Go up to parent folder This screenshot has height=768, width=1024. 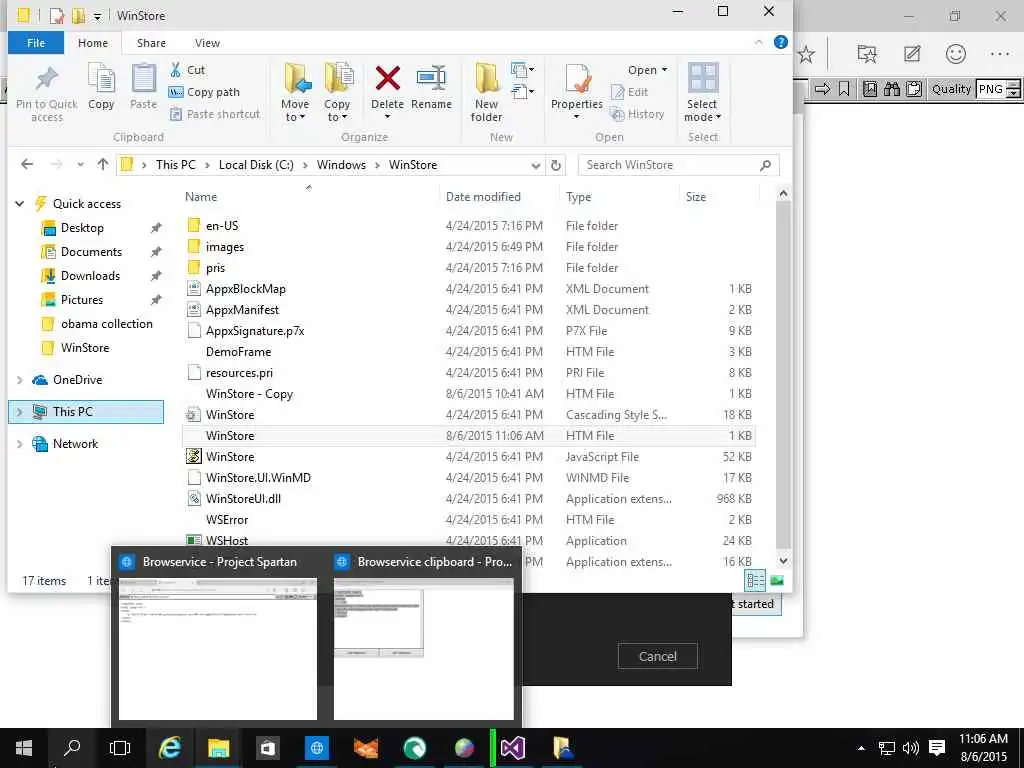point(103,165)
